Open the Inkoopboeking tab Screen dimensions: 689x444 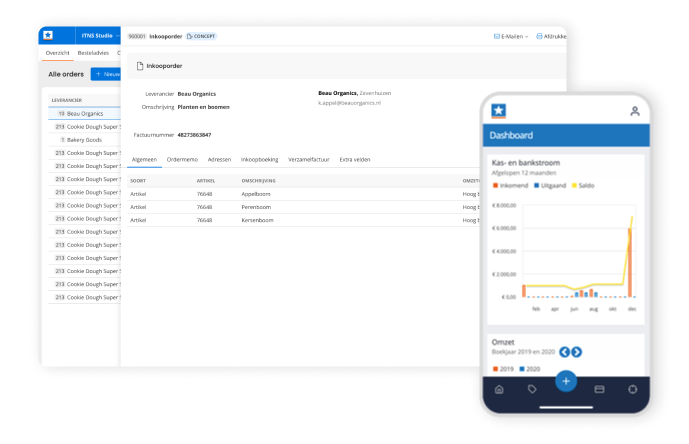tap(259, 159)
